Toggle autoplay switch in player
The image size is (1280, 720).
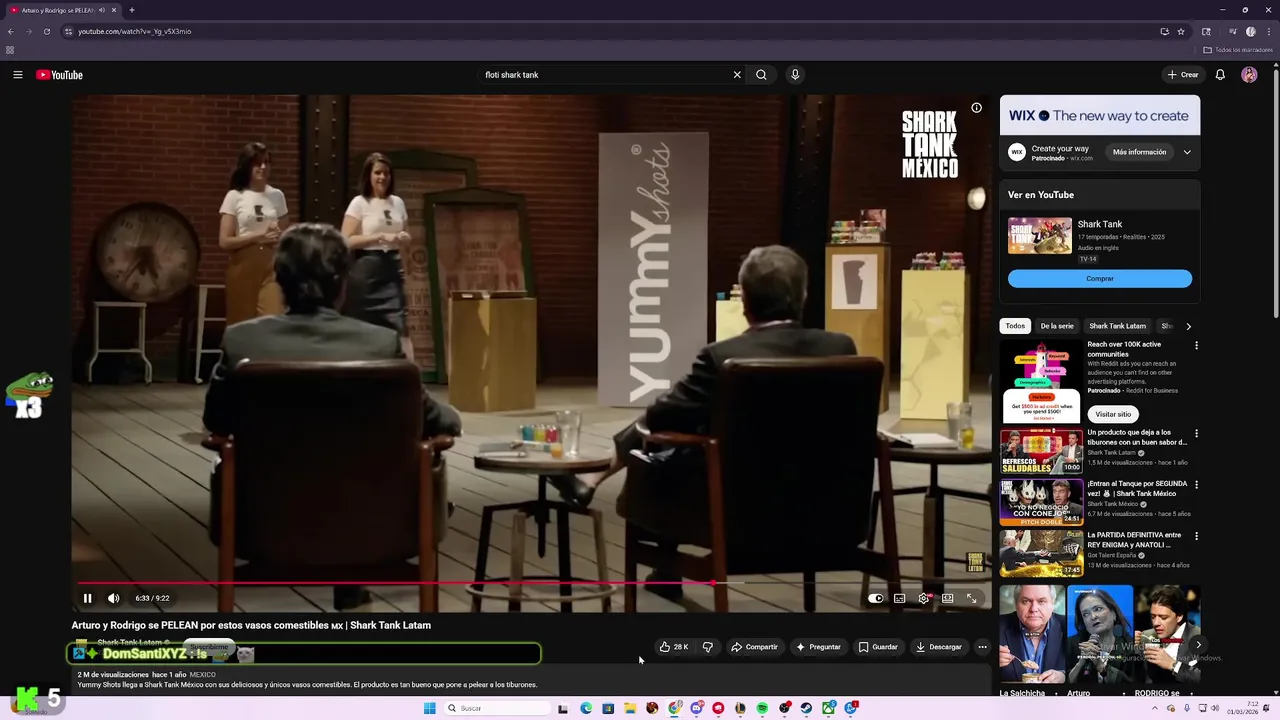point(876,598)
